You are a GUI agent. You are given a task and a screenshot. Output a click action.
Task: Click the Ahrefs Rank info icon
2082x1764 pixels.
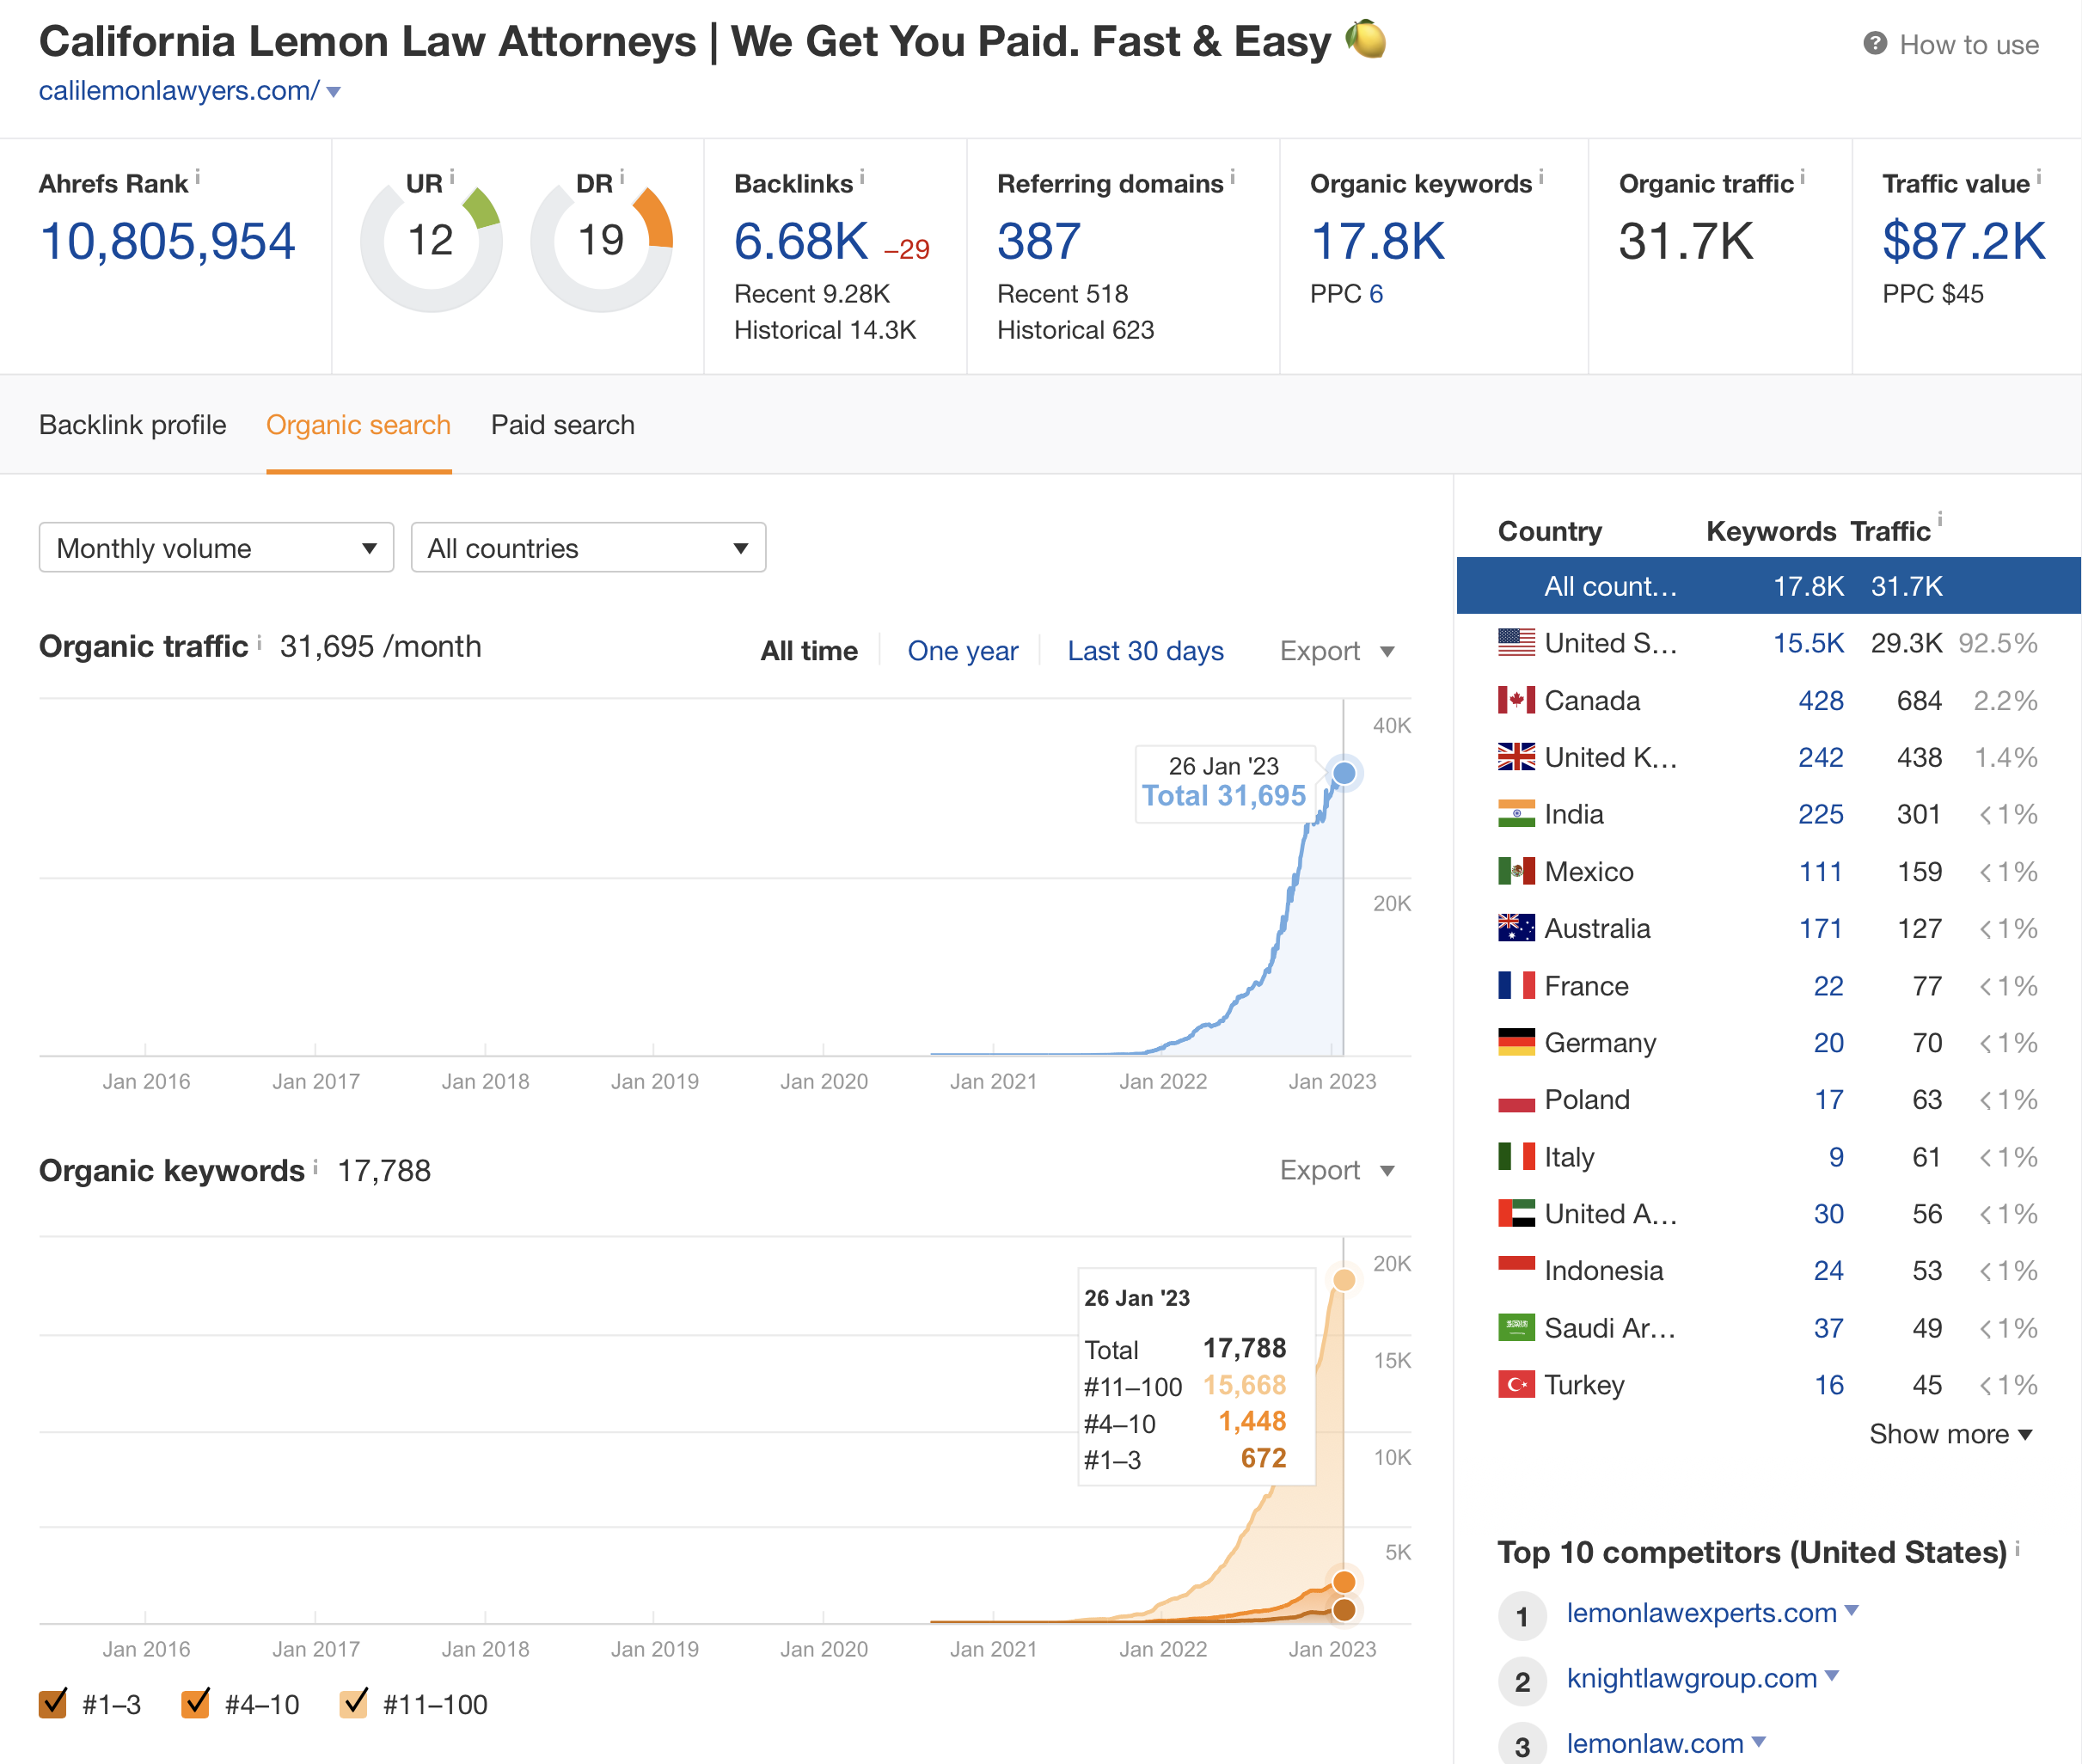[x=198, y=177]
